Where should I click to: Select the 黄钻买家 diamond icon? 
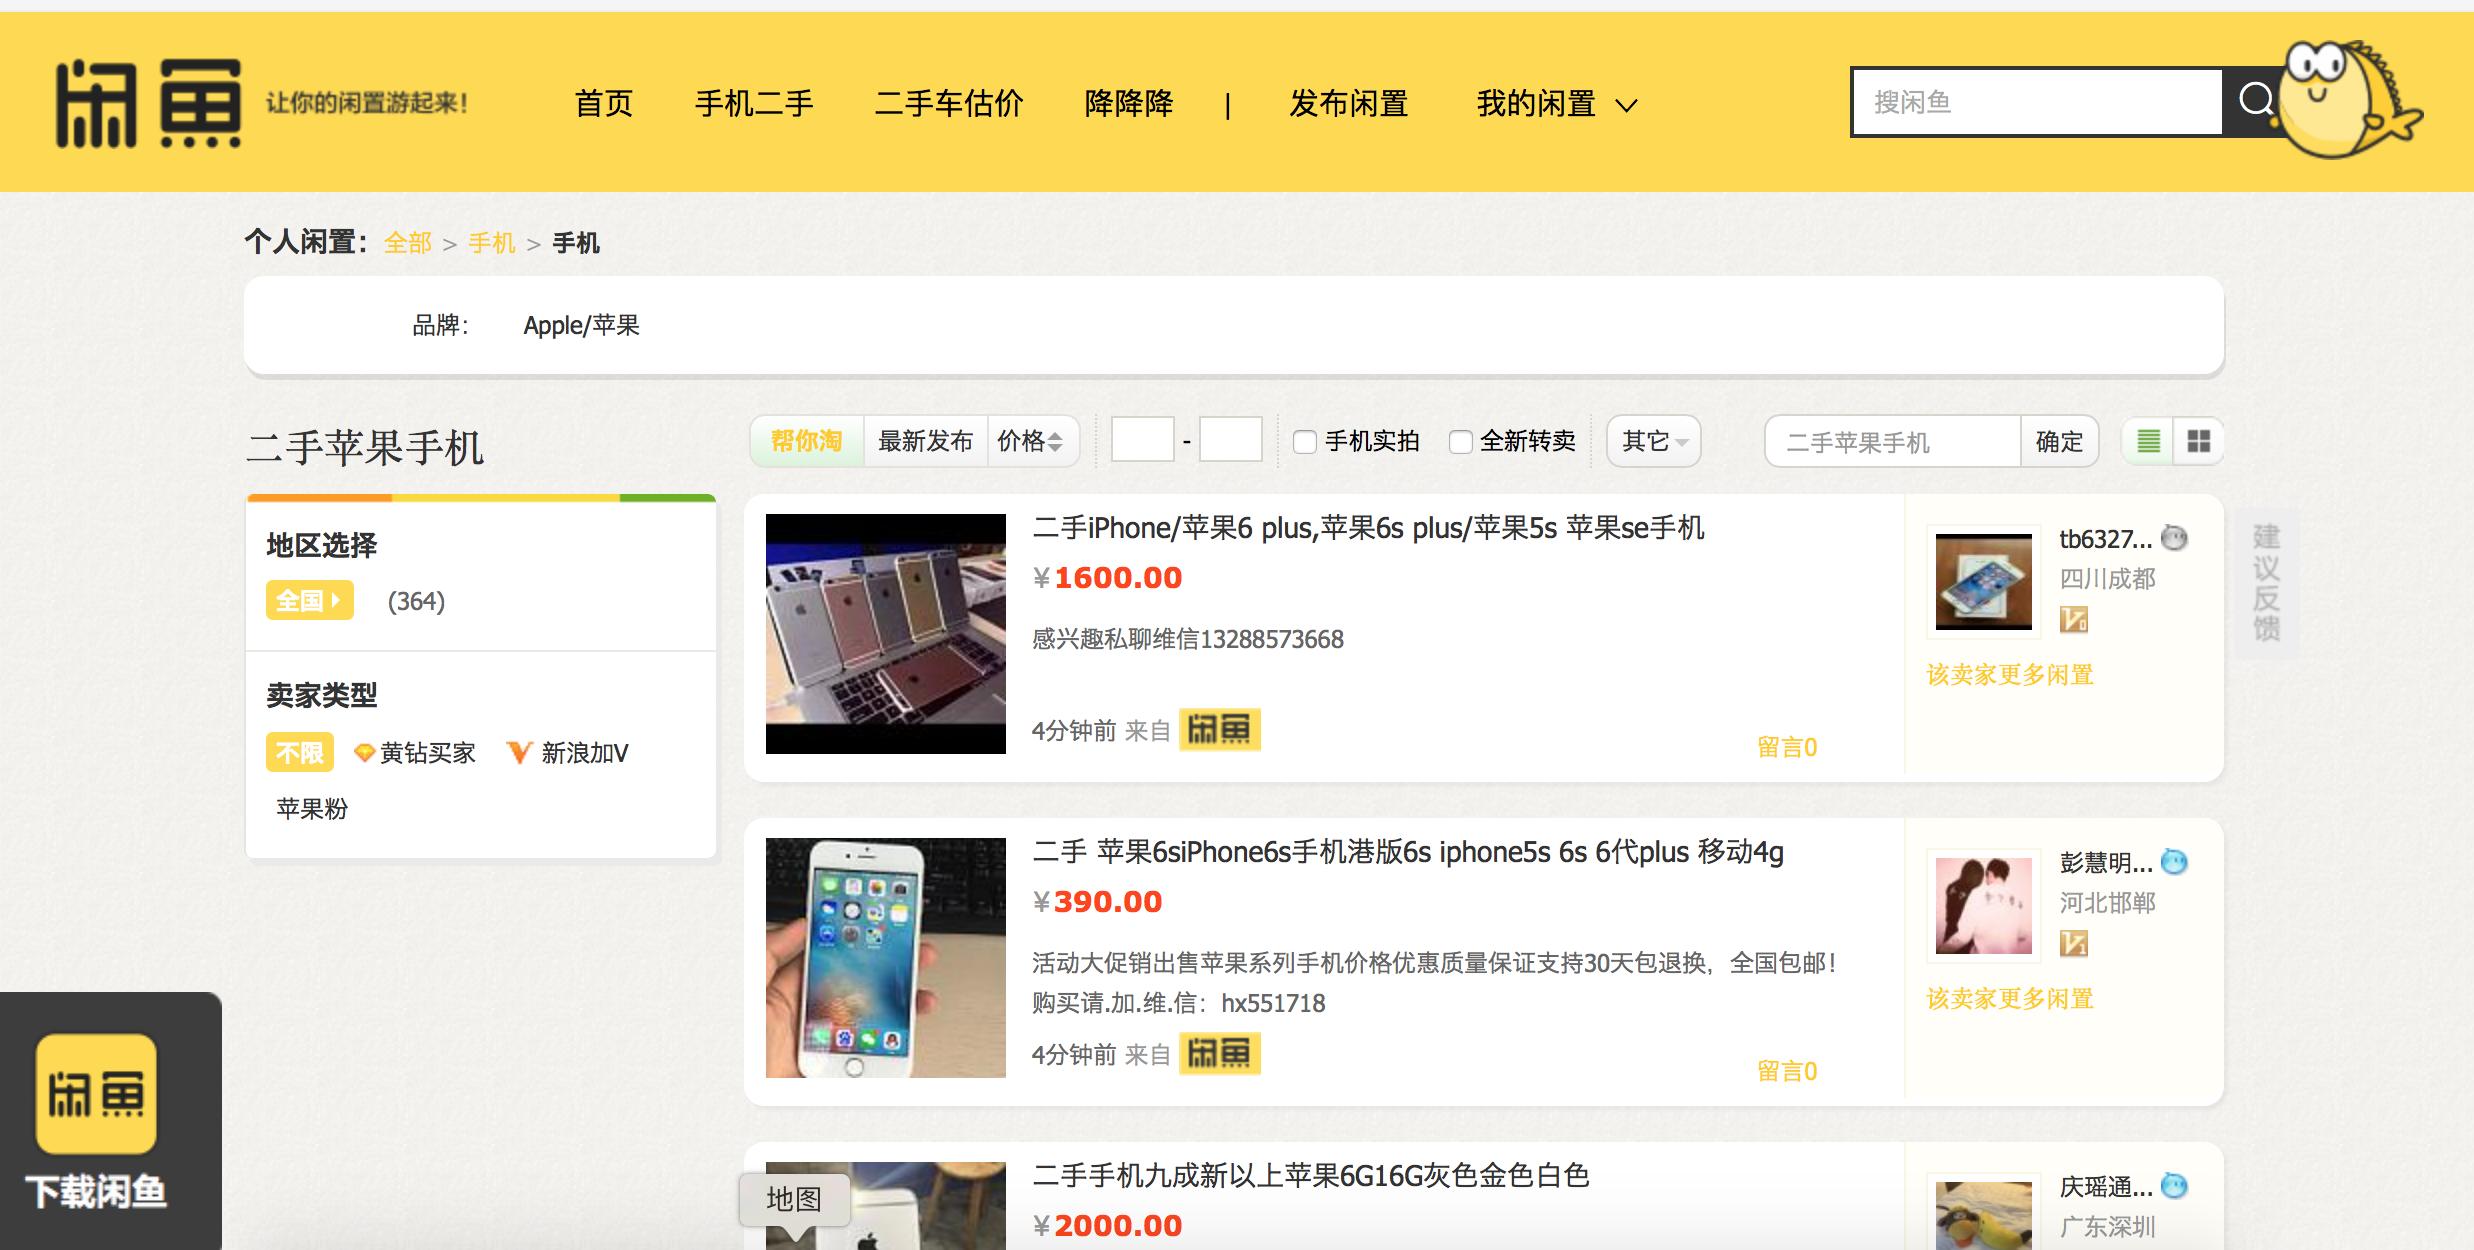(363, 752)
